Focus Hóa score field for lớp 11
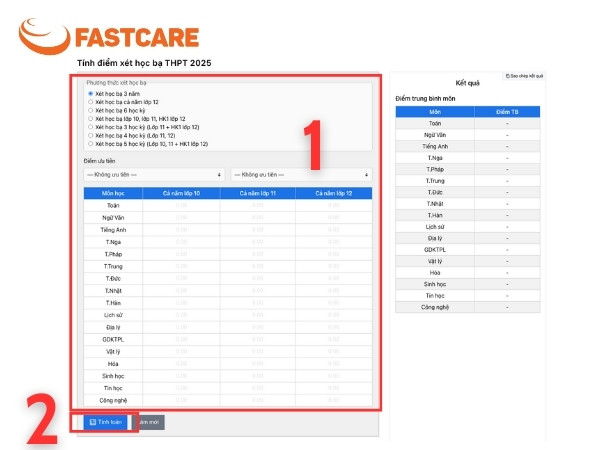 coord(258,364)
